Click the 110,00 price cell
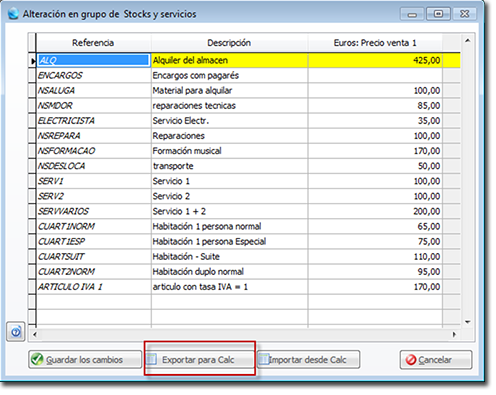 (375, 257)
